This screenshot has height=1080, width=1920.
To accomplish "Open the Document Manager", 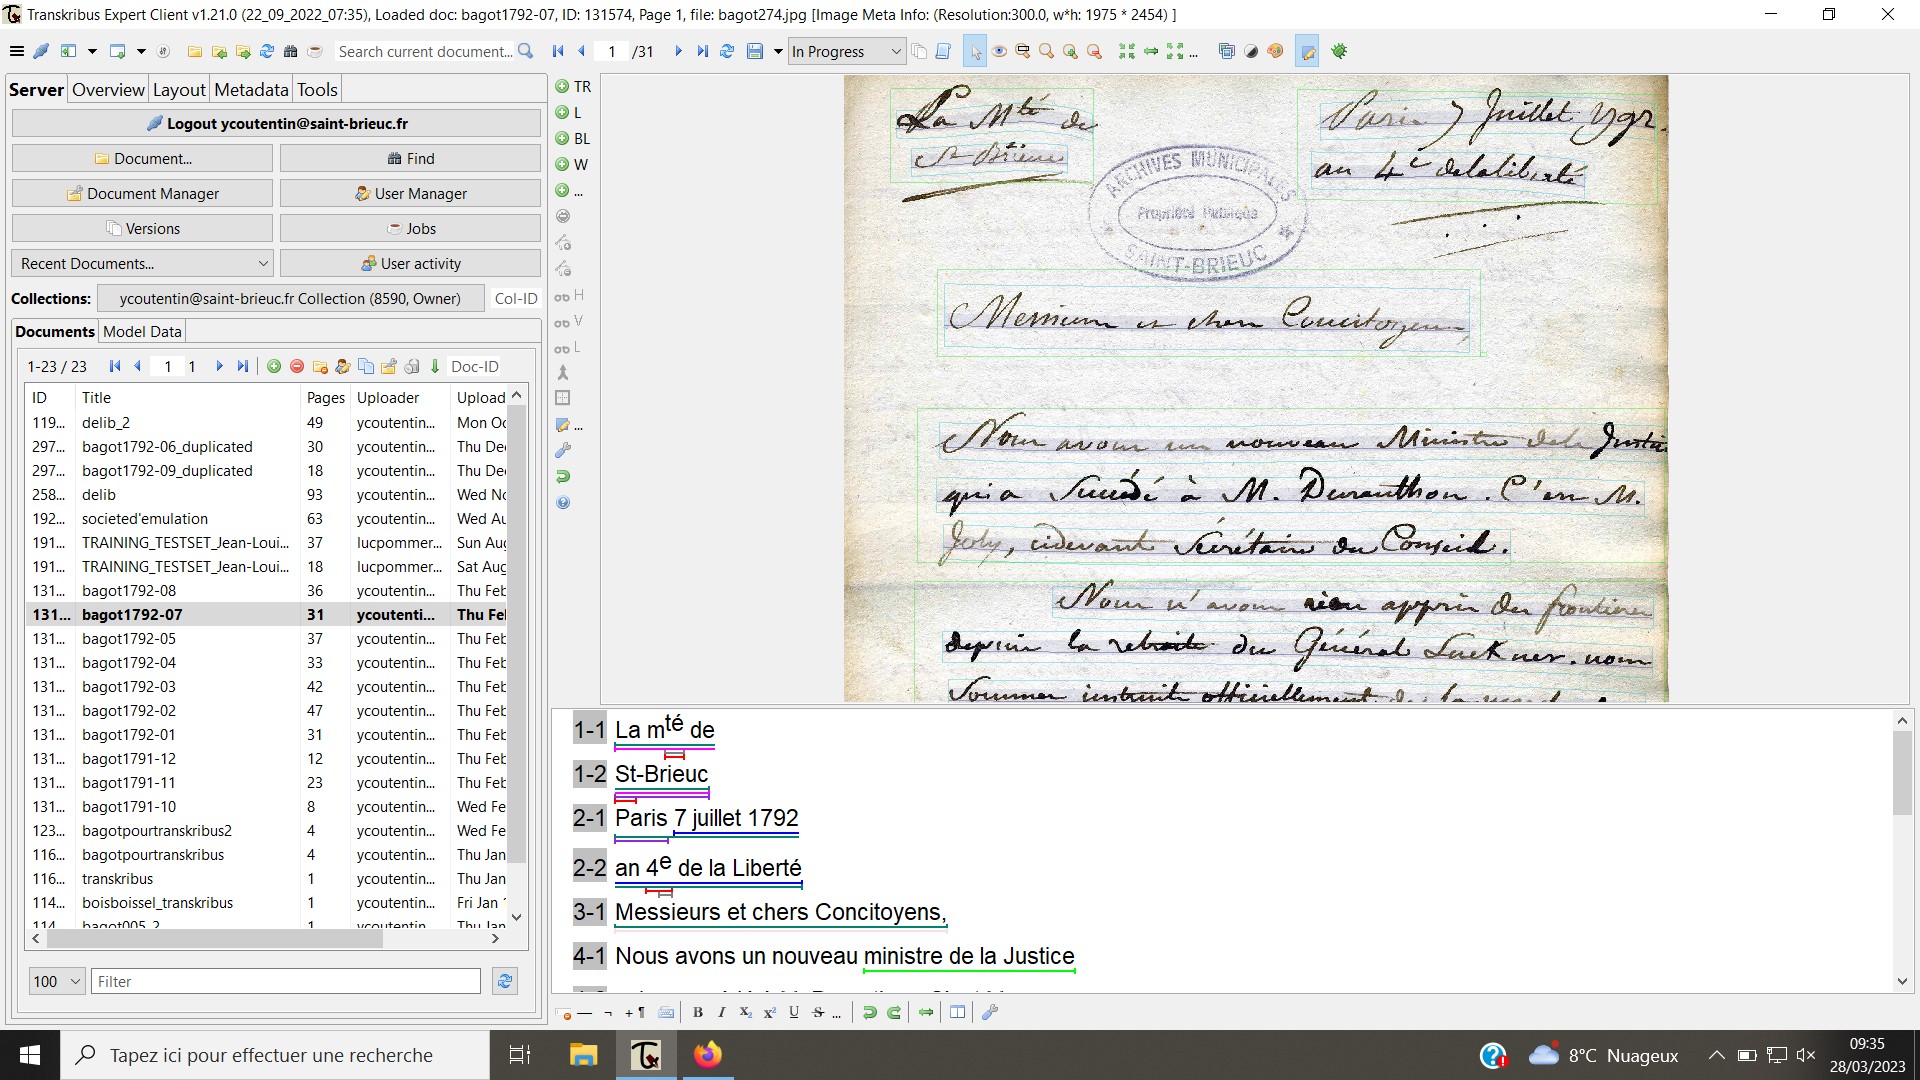I will tap(141, 192).
